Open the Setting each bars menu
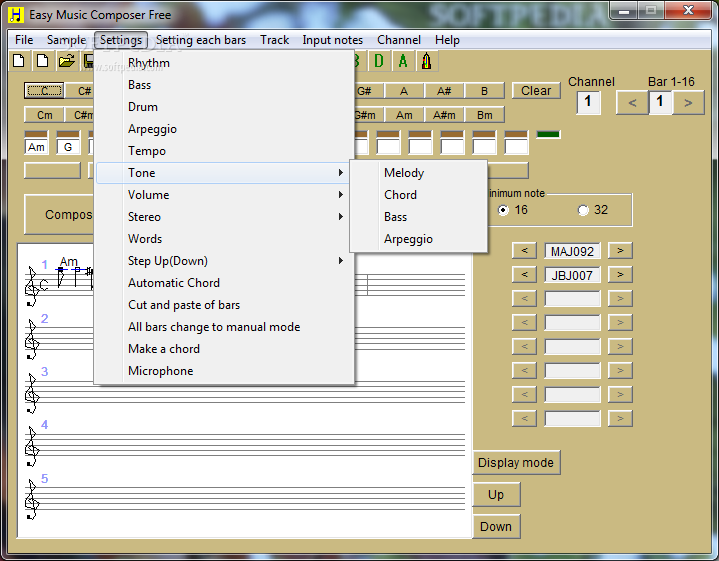The height and width of the screenshot is (561, 719). (x=201, y=40)
